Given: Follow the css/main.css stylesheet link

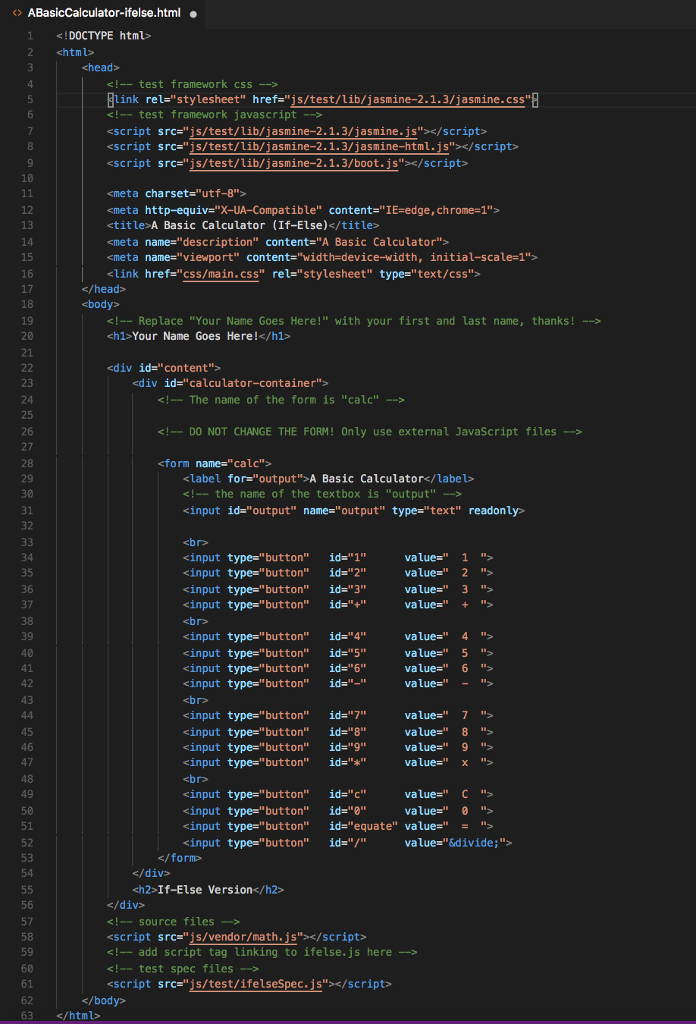Looking at the screenshot, I should pyautogui.click(x=221, y=274).
